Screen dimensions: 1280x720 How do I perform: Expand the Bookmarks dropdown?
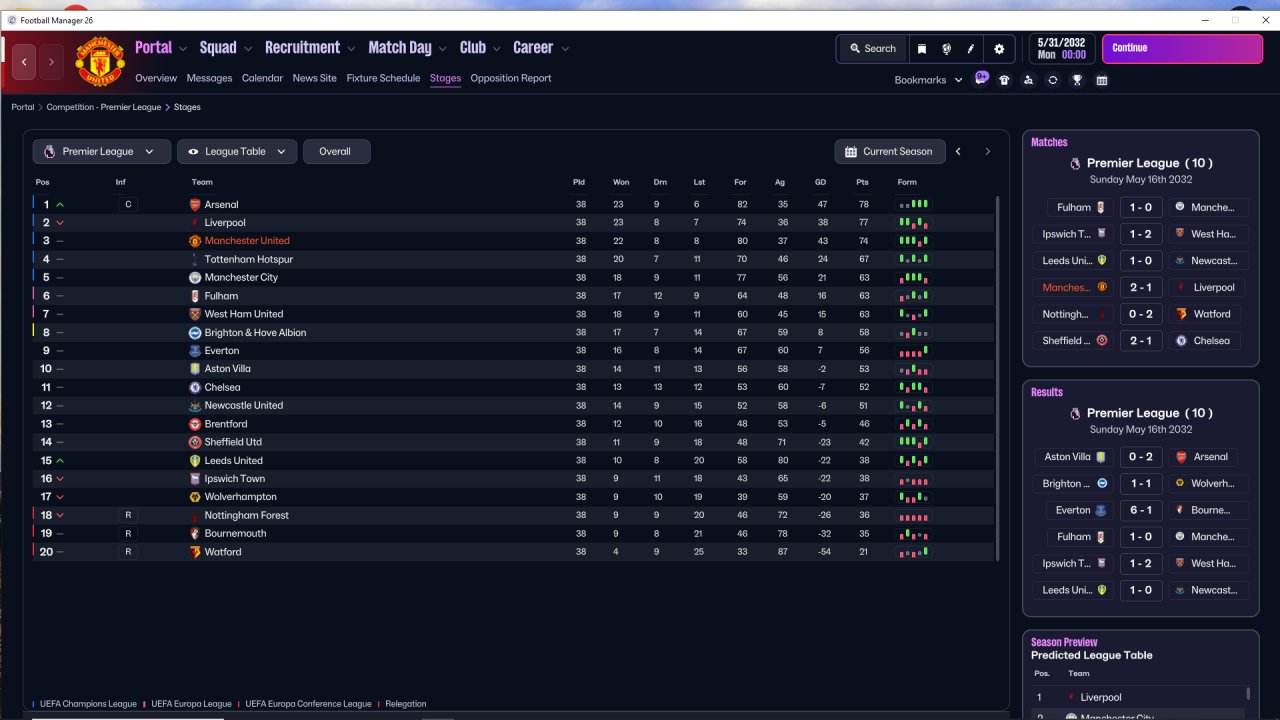pos(928,80)
